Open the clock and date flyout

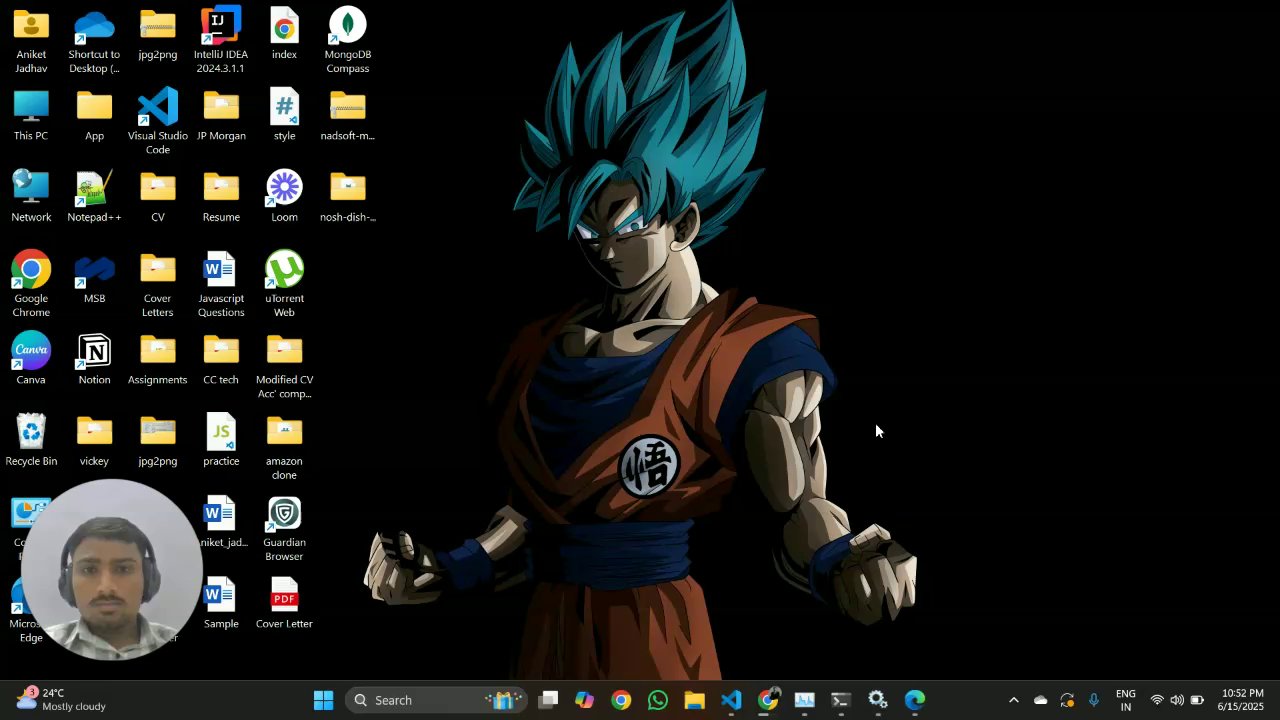pos(1241,700)
